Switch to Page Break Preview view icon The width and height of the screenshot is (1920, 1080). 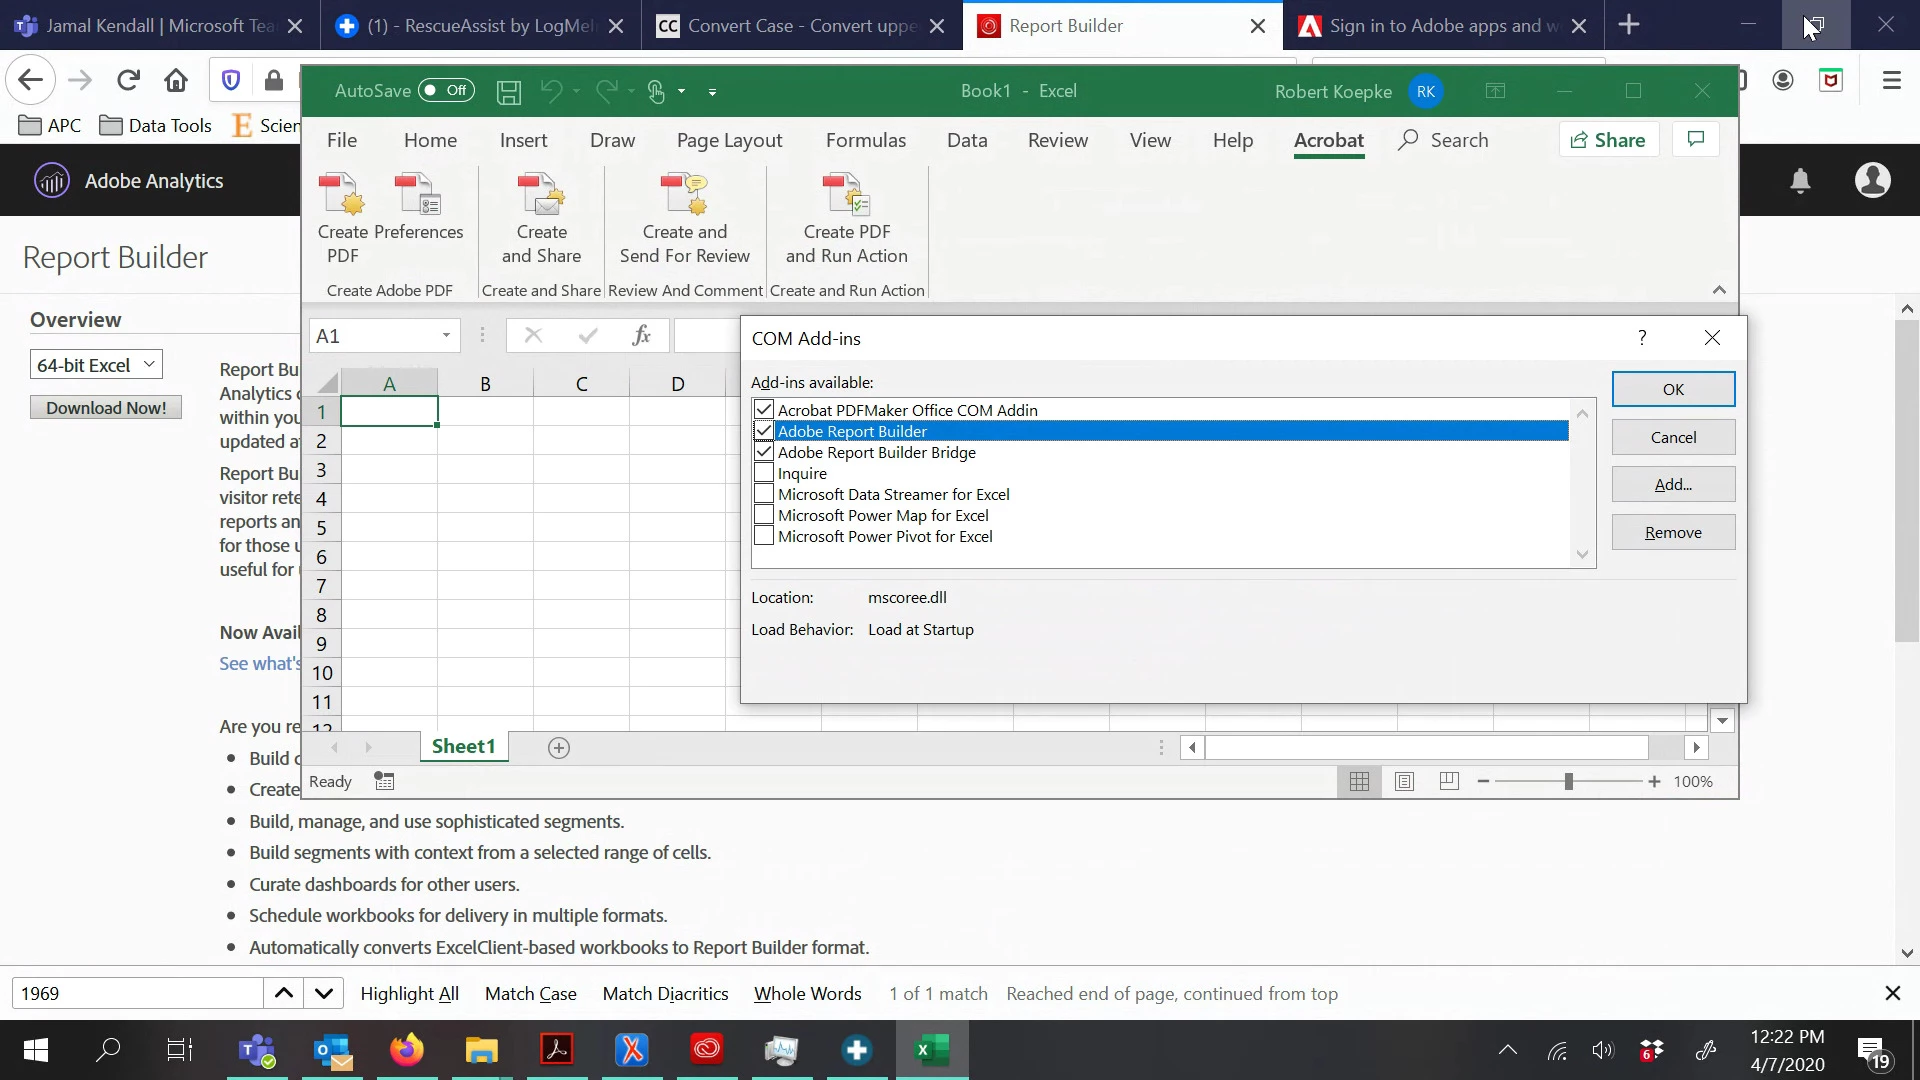1449,781
